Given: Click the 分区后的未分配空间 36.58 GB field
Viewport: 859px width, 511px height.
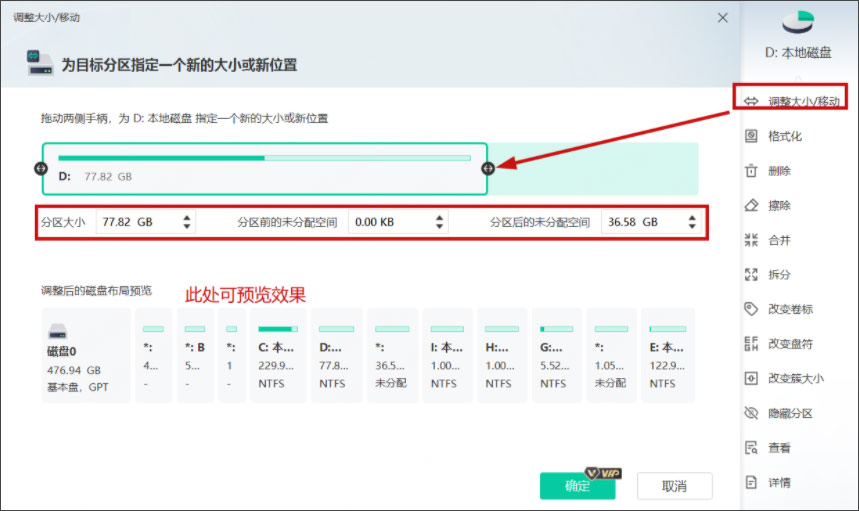Looking at the screenshot, I should [651, 222].
